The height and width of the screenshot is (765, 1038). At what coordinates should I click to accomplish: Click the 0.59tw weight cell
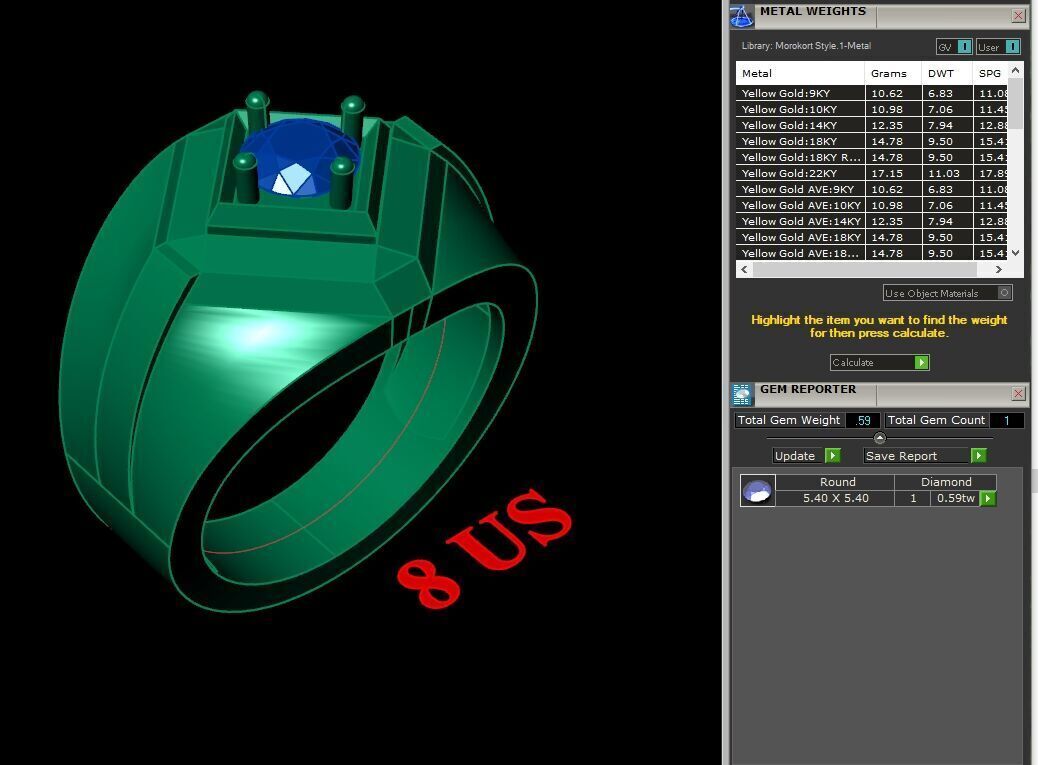coord(955,498)
